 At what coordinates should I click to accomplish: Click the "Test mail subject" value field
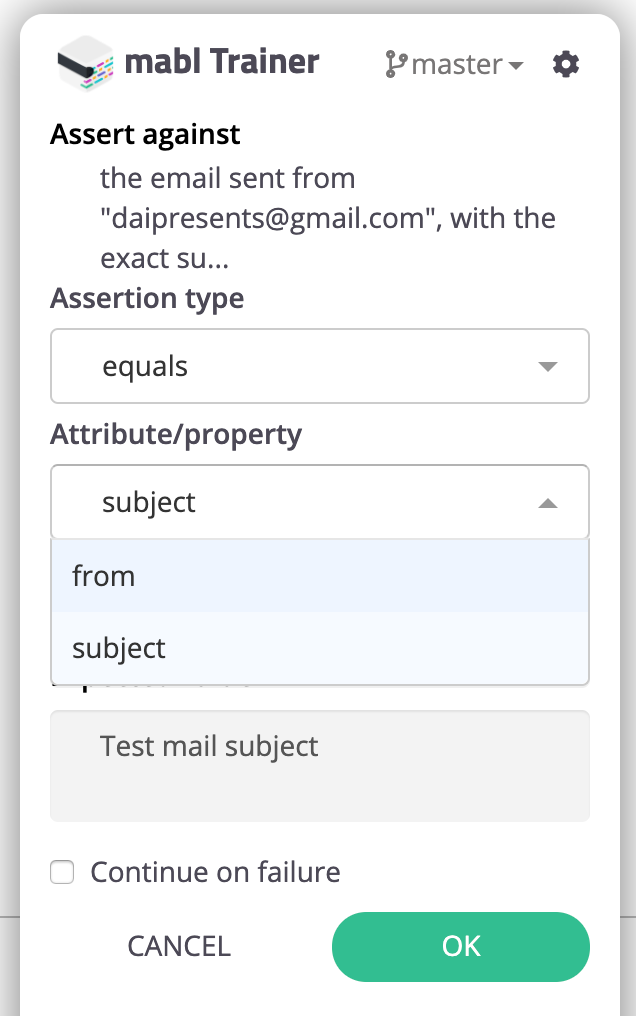[x=320, y=765]
